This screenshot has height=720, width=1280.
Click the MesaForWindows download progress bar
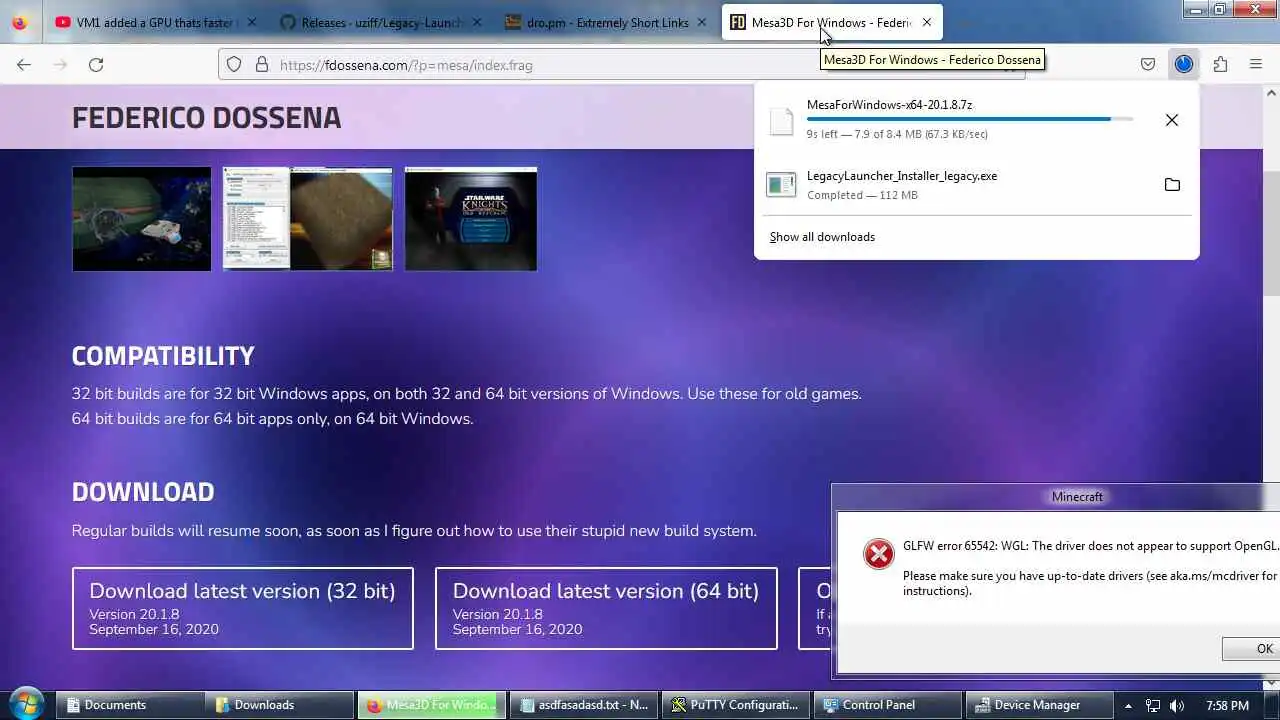pyautogui.click(x=970, y=119)
